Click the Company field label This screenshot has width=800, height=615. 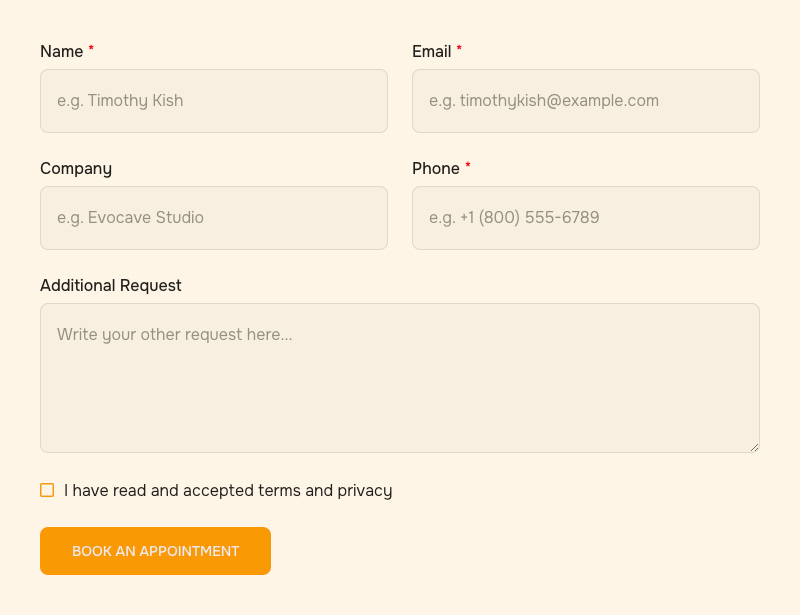(76, 168)
